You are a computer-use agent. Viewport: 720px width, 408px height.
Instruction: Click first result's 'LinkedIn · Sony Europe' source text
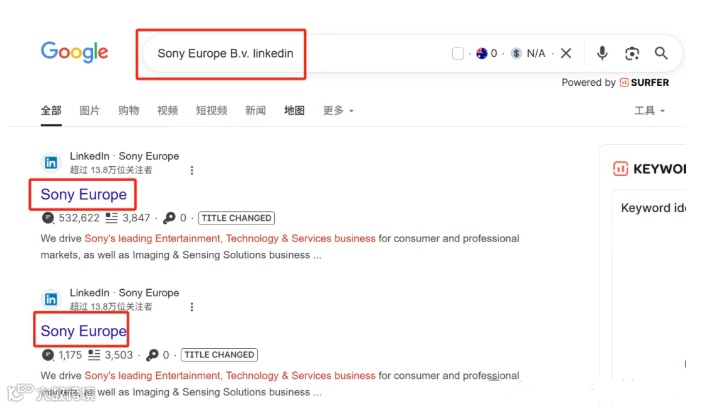point(124,156)
